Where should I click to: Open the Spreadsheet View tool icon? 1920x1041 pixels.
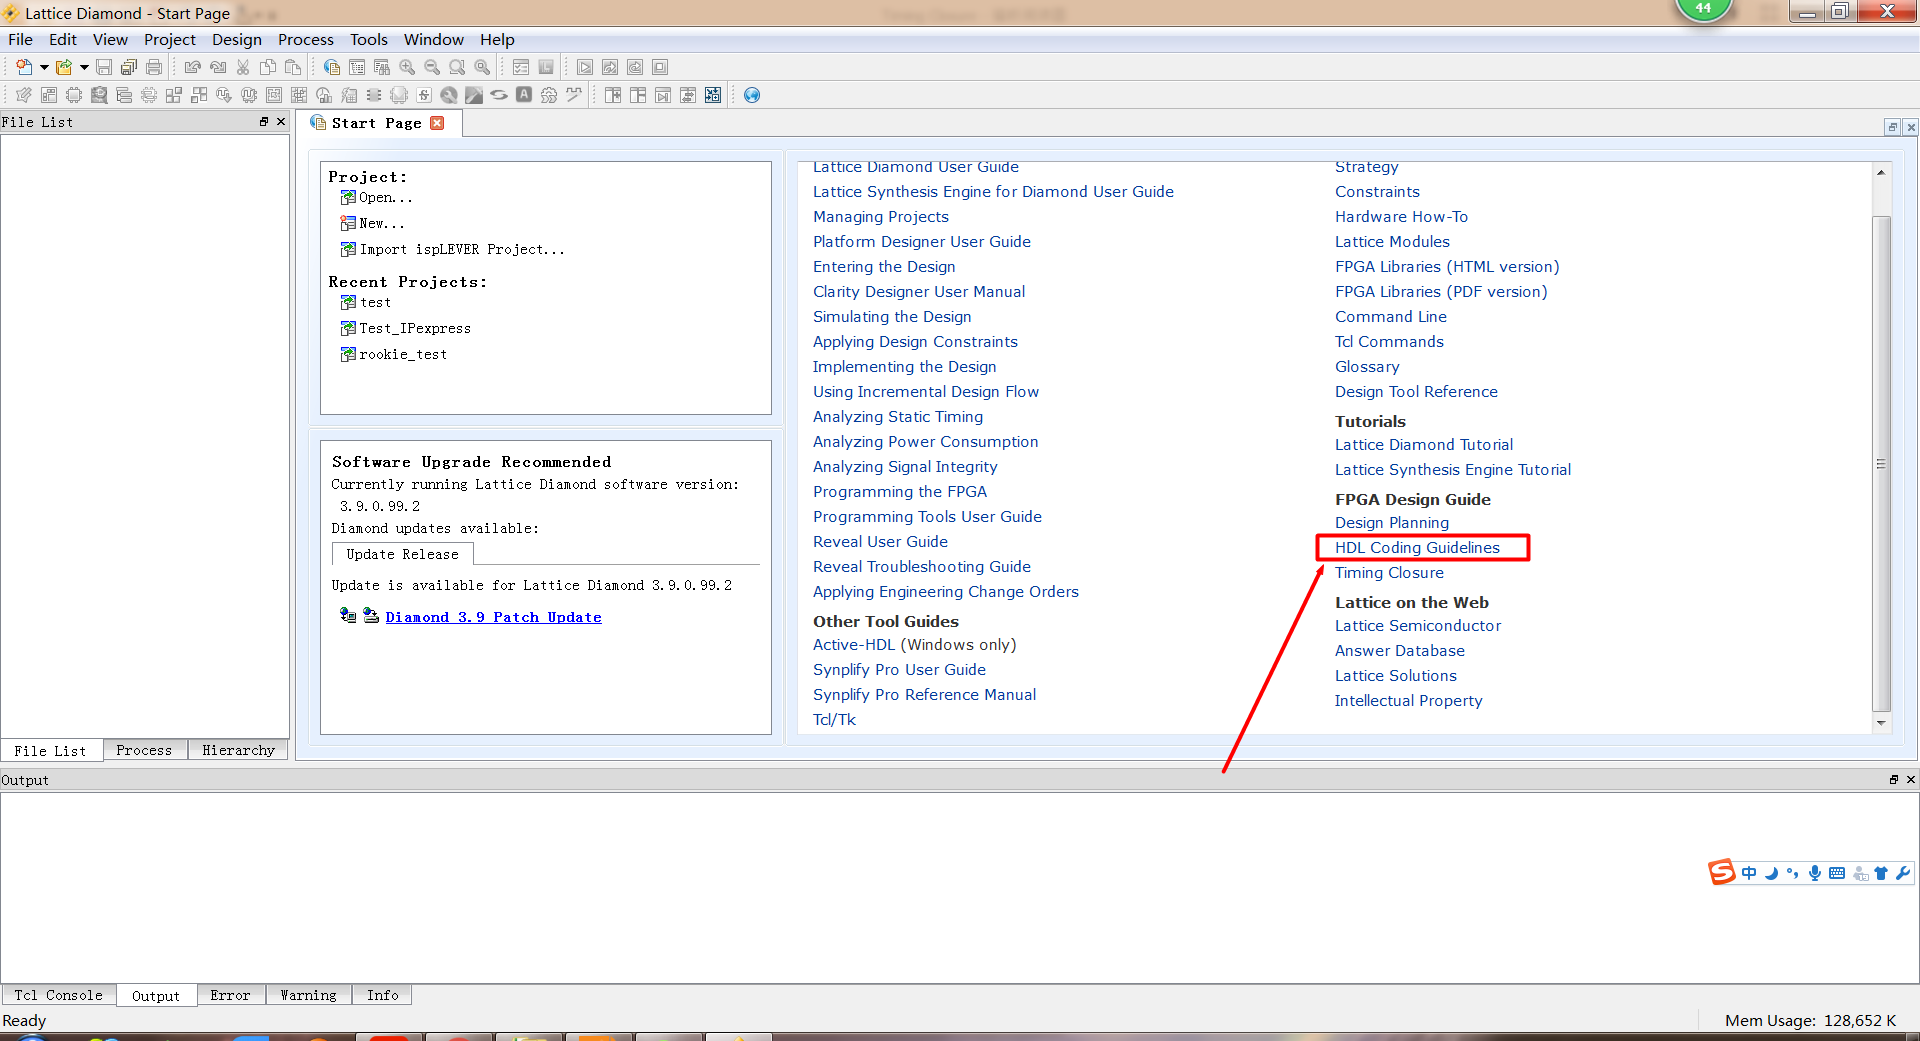coord(49,95)
